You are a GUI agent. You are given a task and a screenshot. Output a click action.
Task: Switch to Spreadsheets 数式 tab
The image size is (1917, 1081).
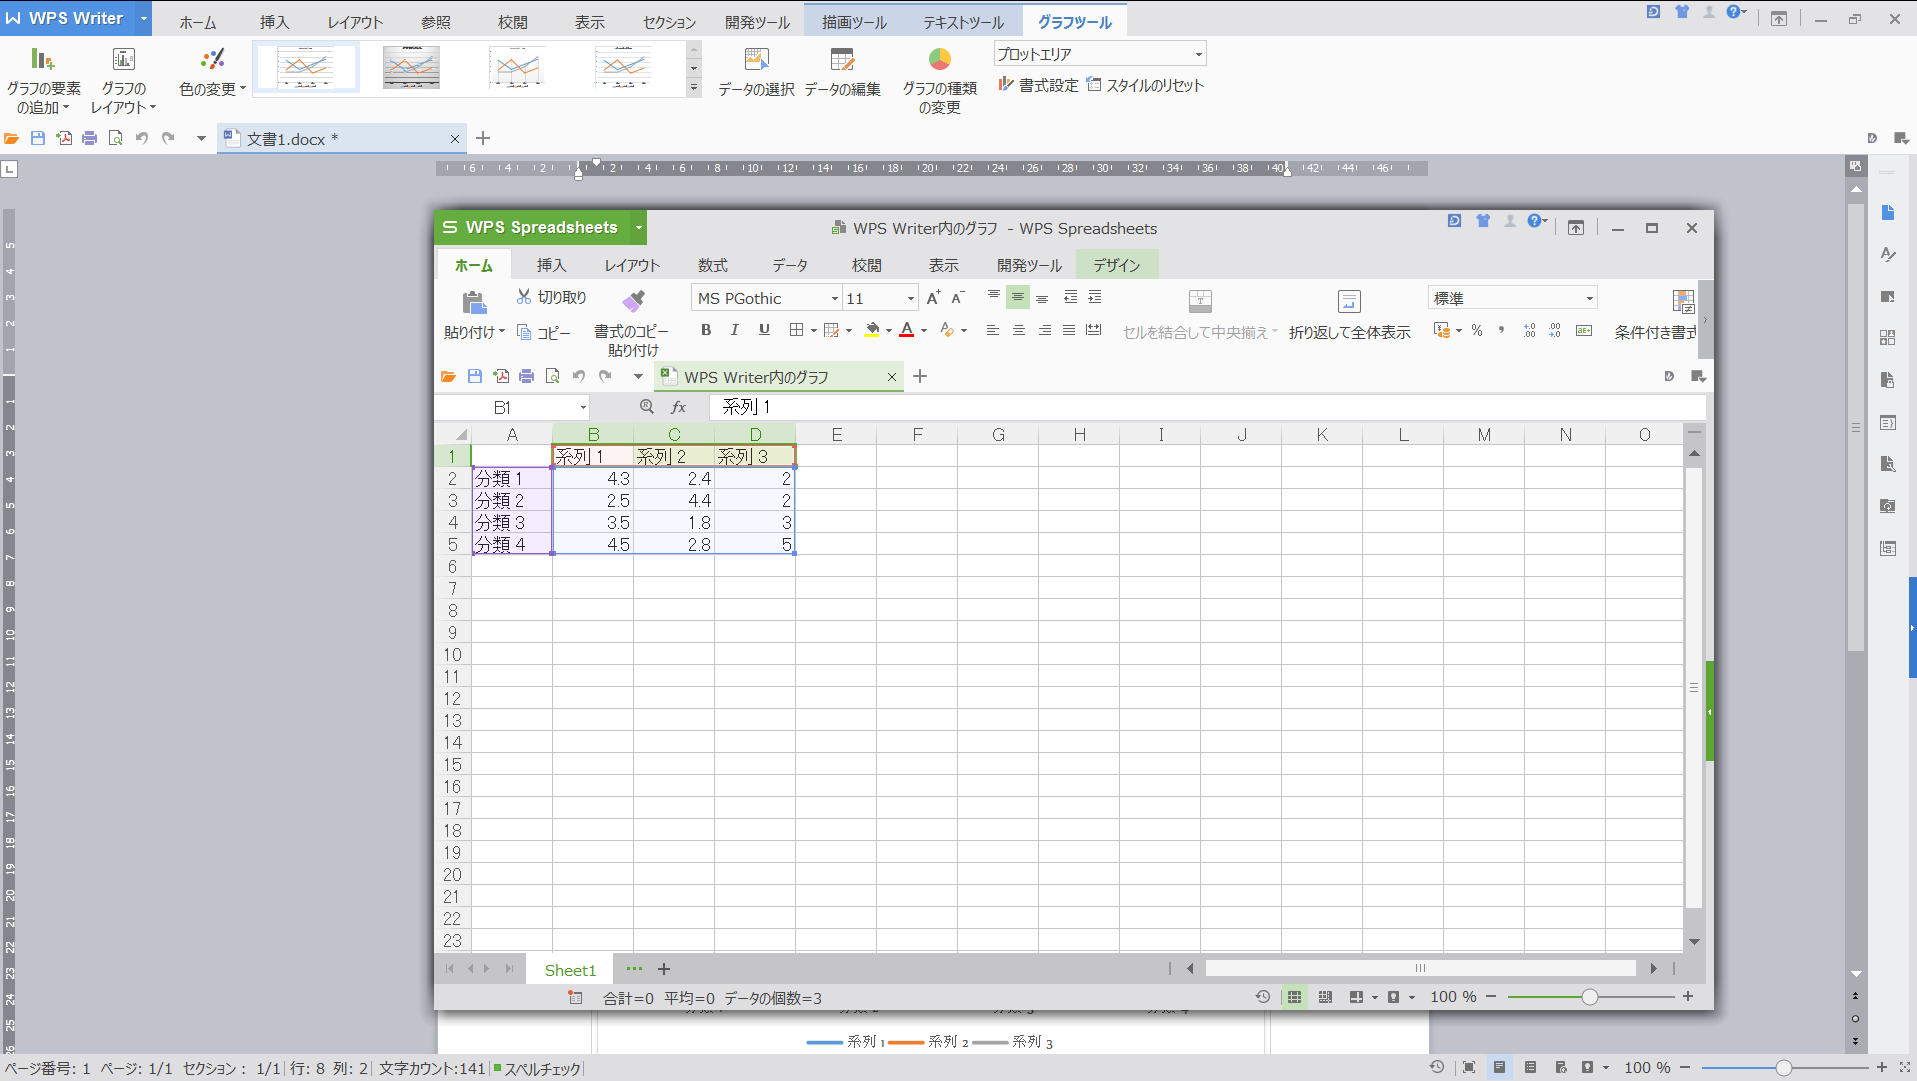[713, 265]
